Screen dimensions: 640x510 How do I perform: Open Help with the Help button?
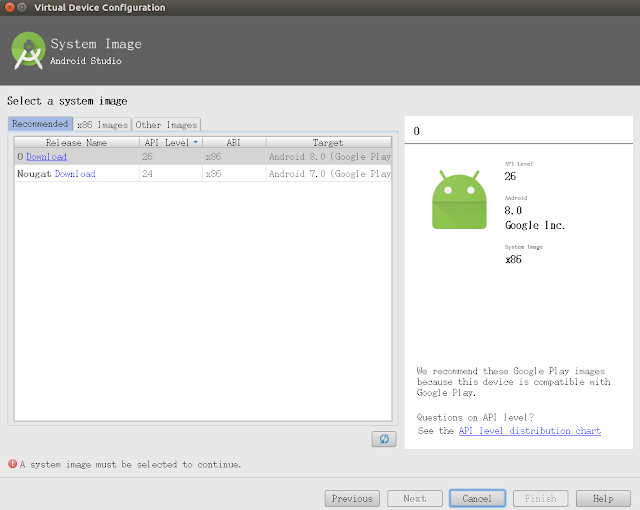point(603,499)
